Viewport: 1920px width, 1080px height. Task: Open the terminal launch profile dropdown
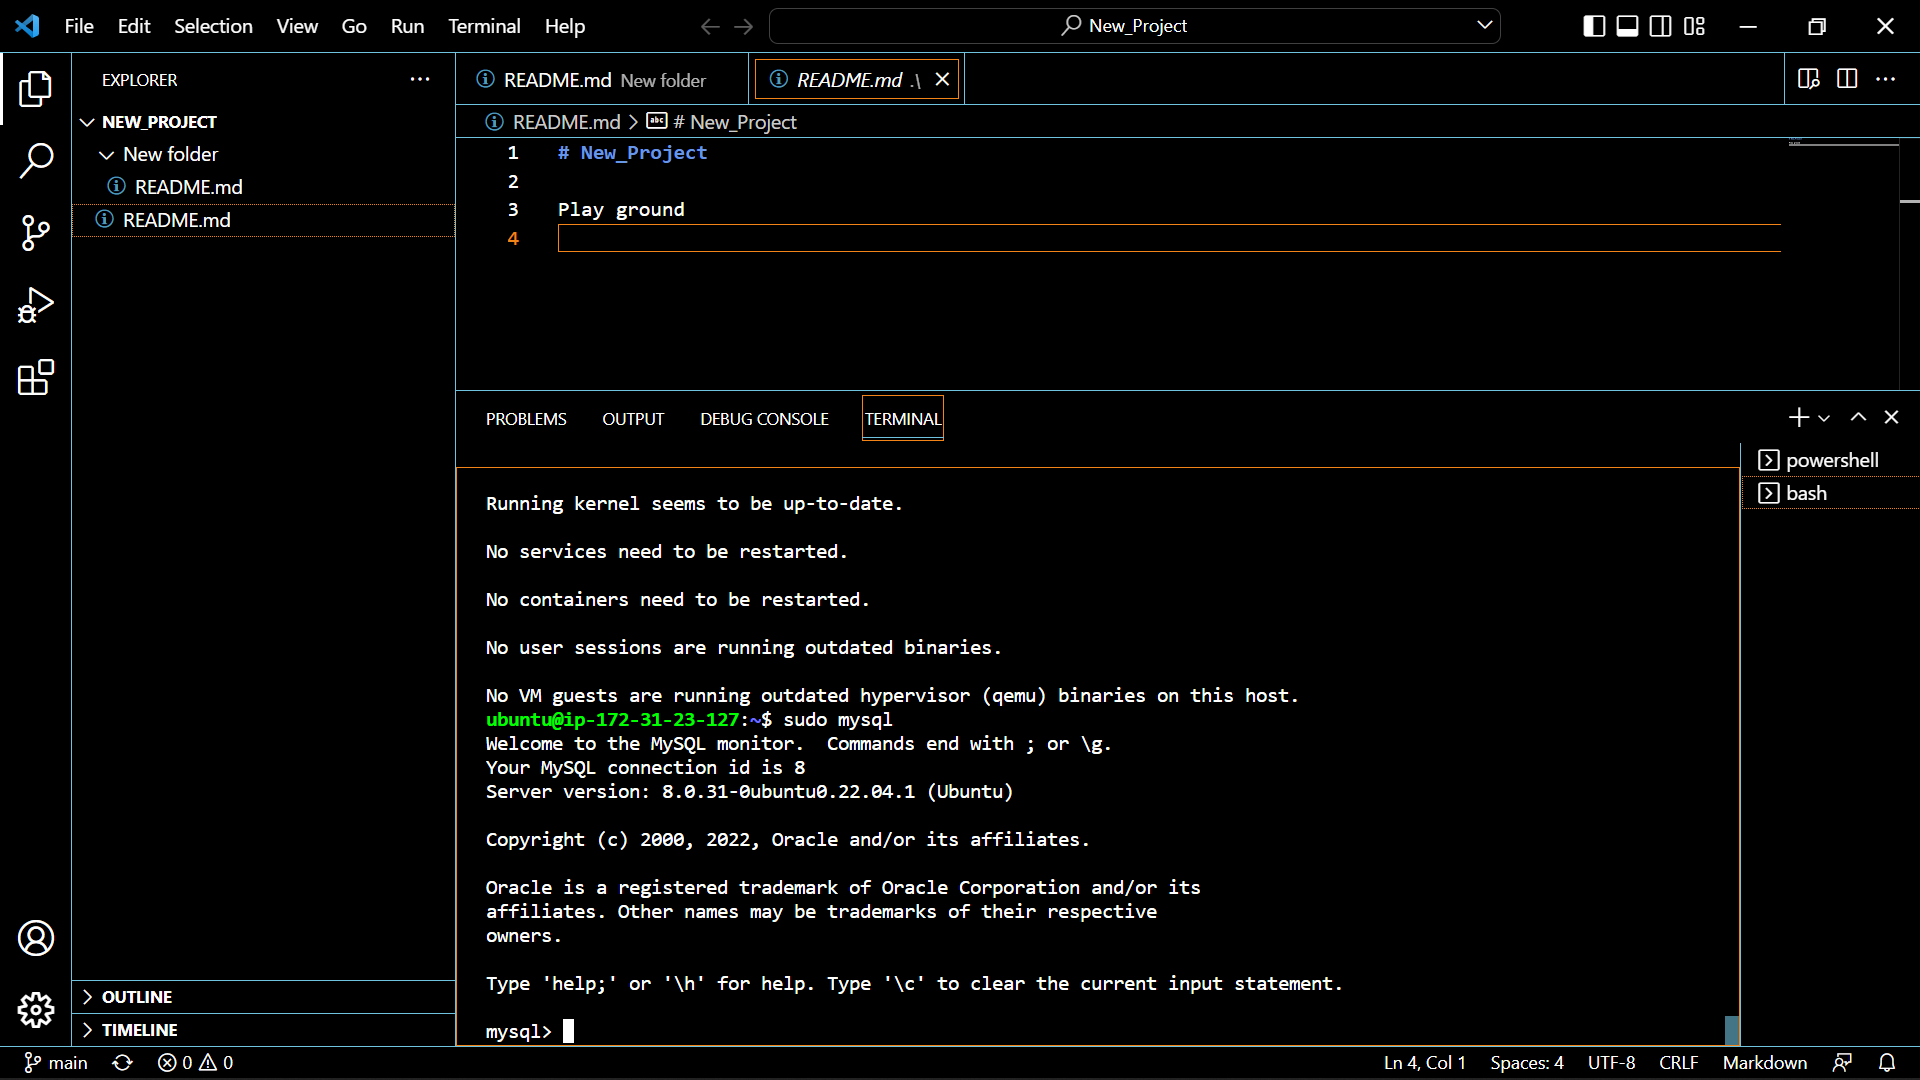click(1824, 417)
